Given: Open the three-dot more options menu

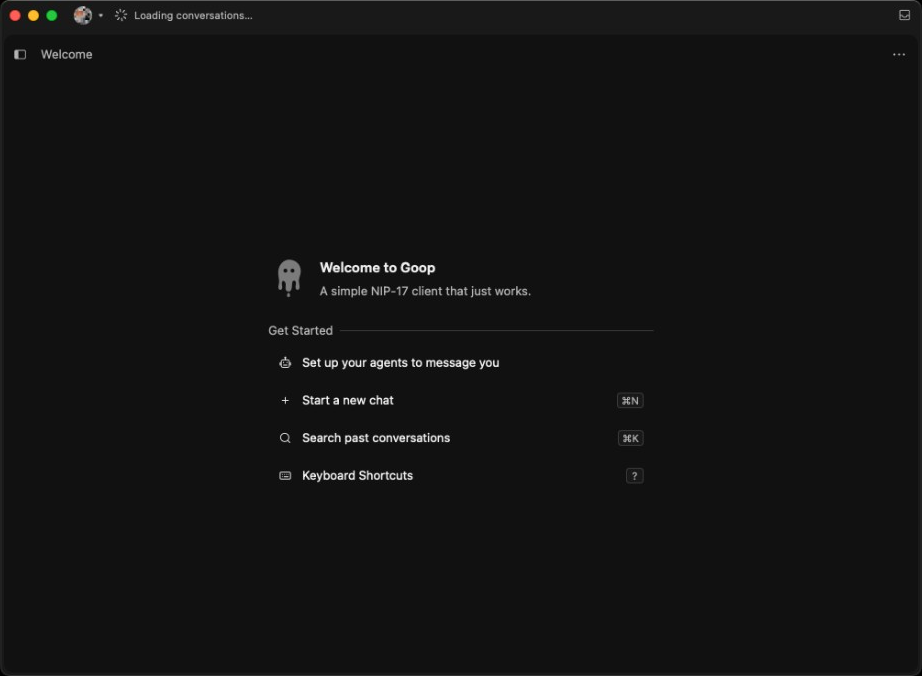Looking at the screenshot, I should [x=898, y=55].
